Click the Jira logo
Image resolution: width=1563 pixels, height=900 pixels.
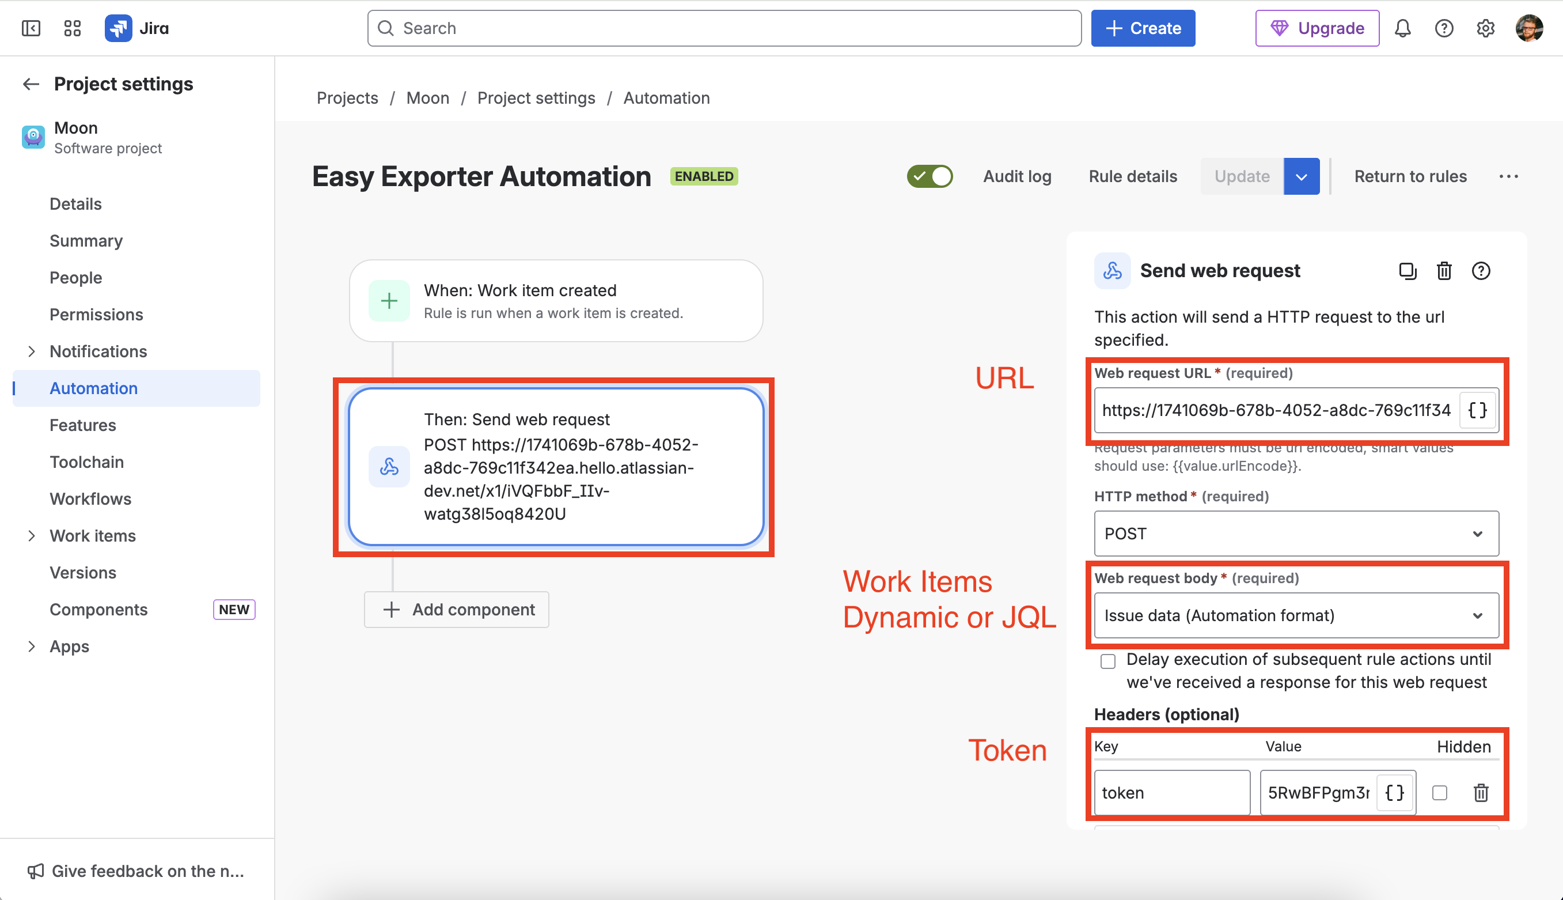137,28
